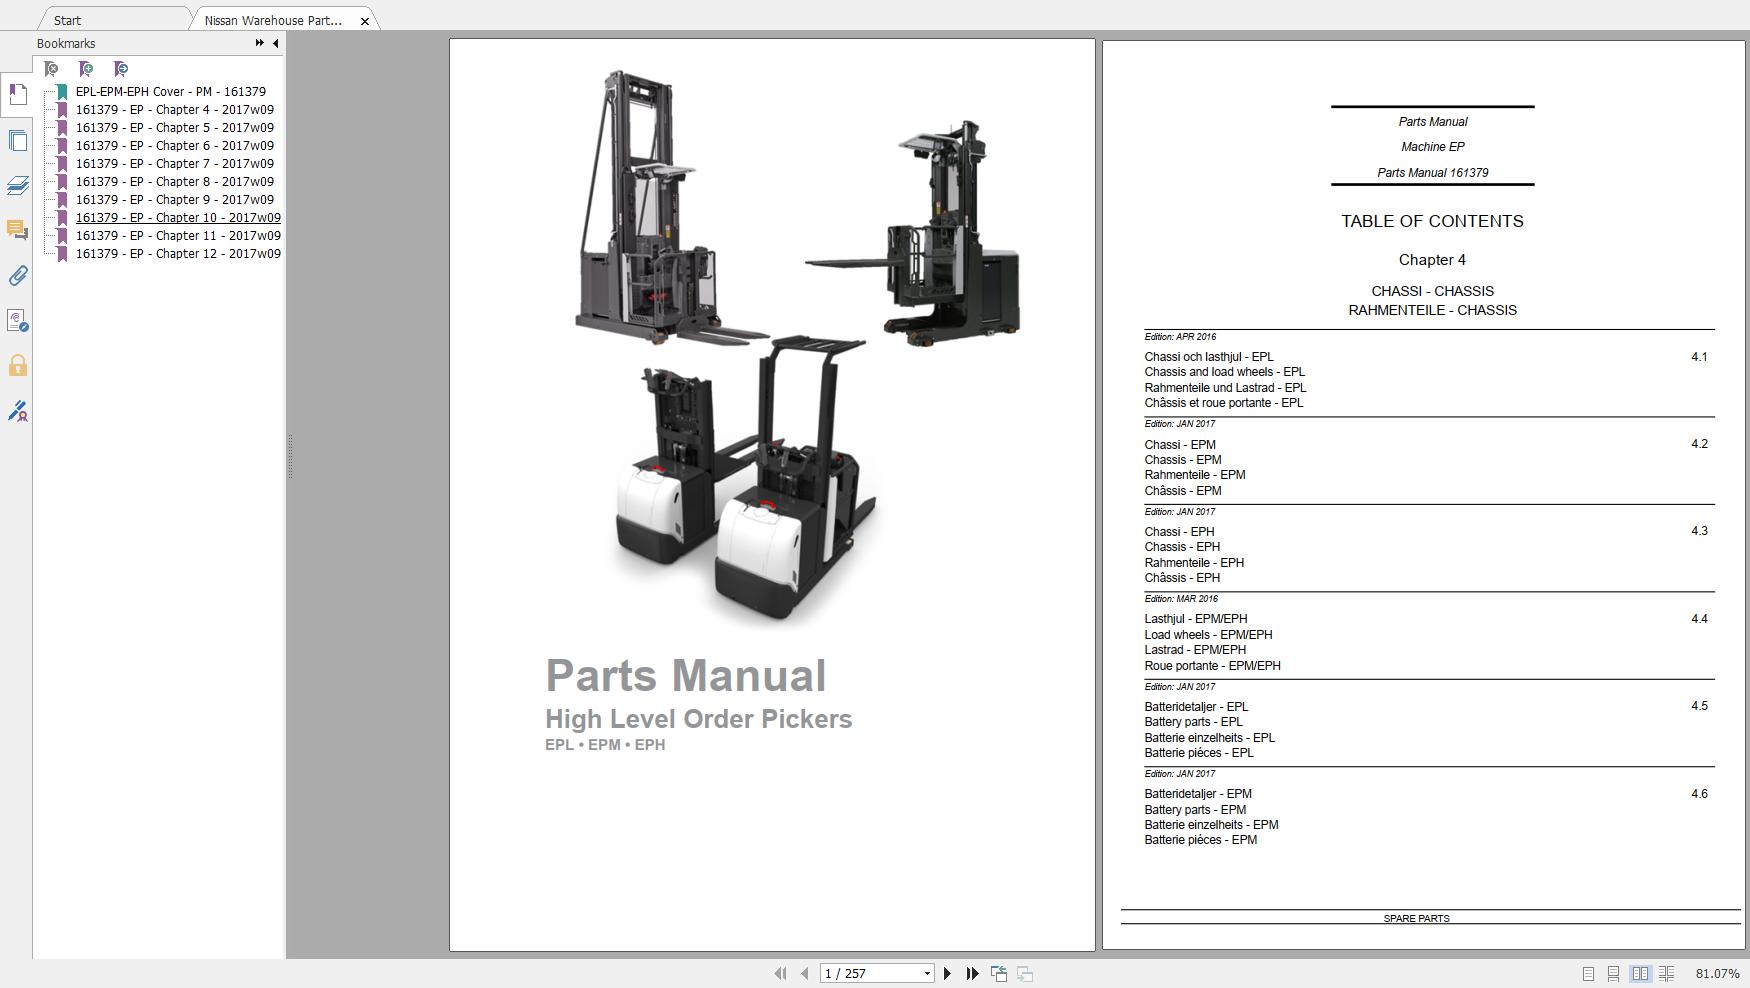Image resolution: width=1750 pixels, height=988 pixels.
Task: Open bookmark Chapter 8 - 2017w09
Action: point(175,182)
